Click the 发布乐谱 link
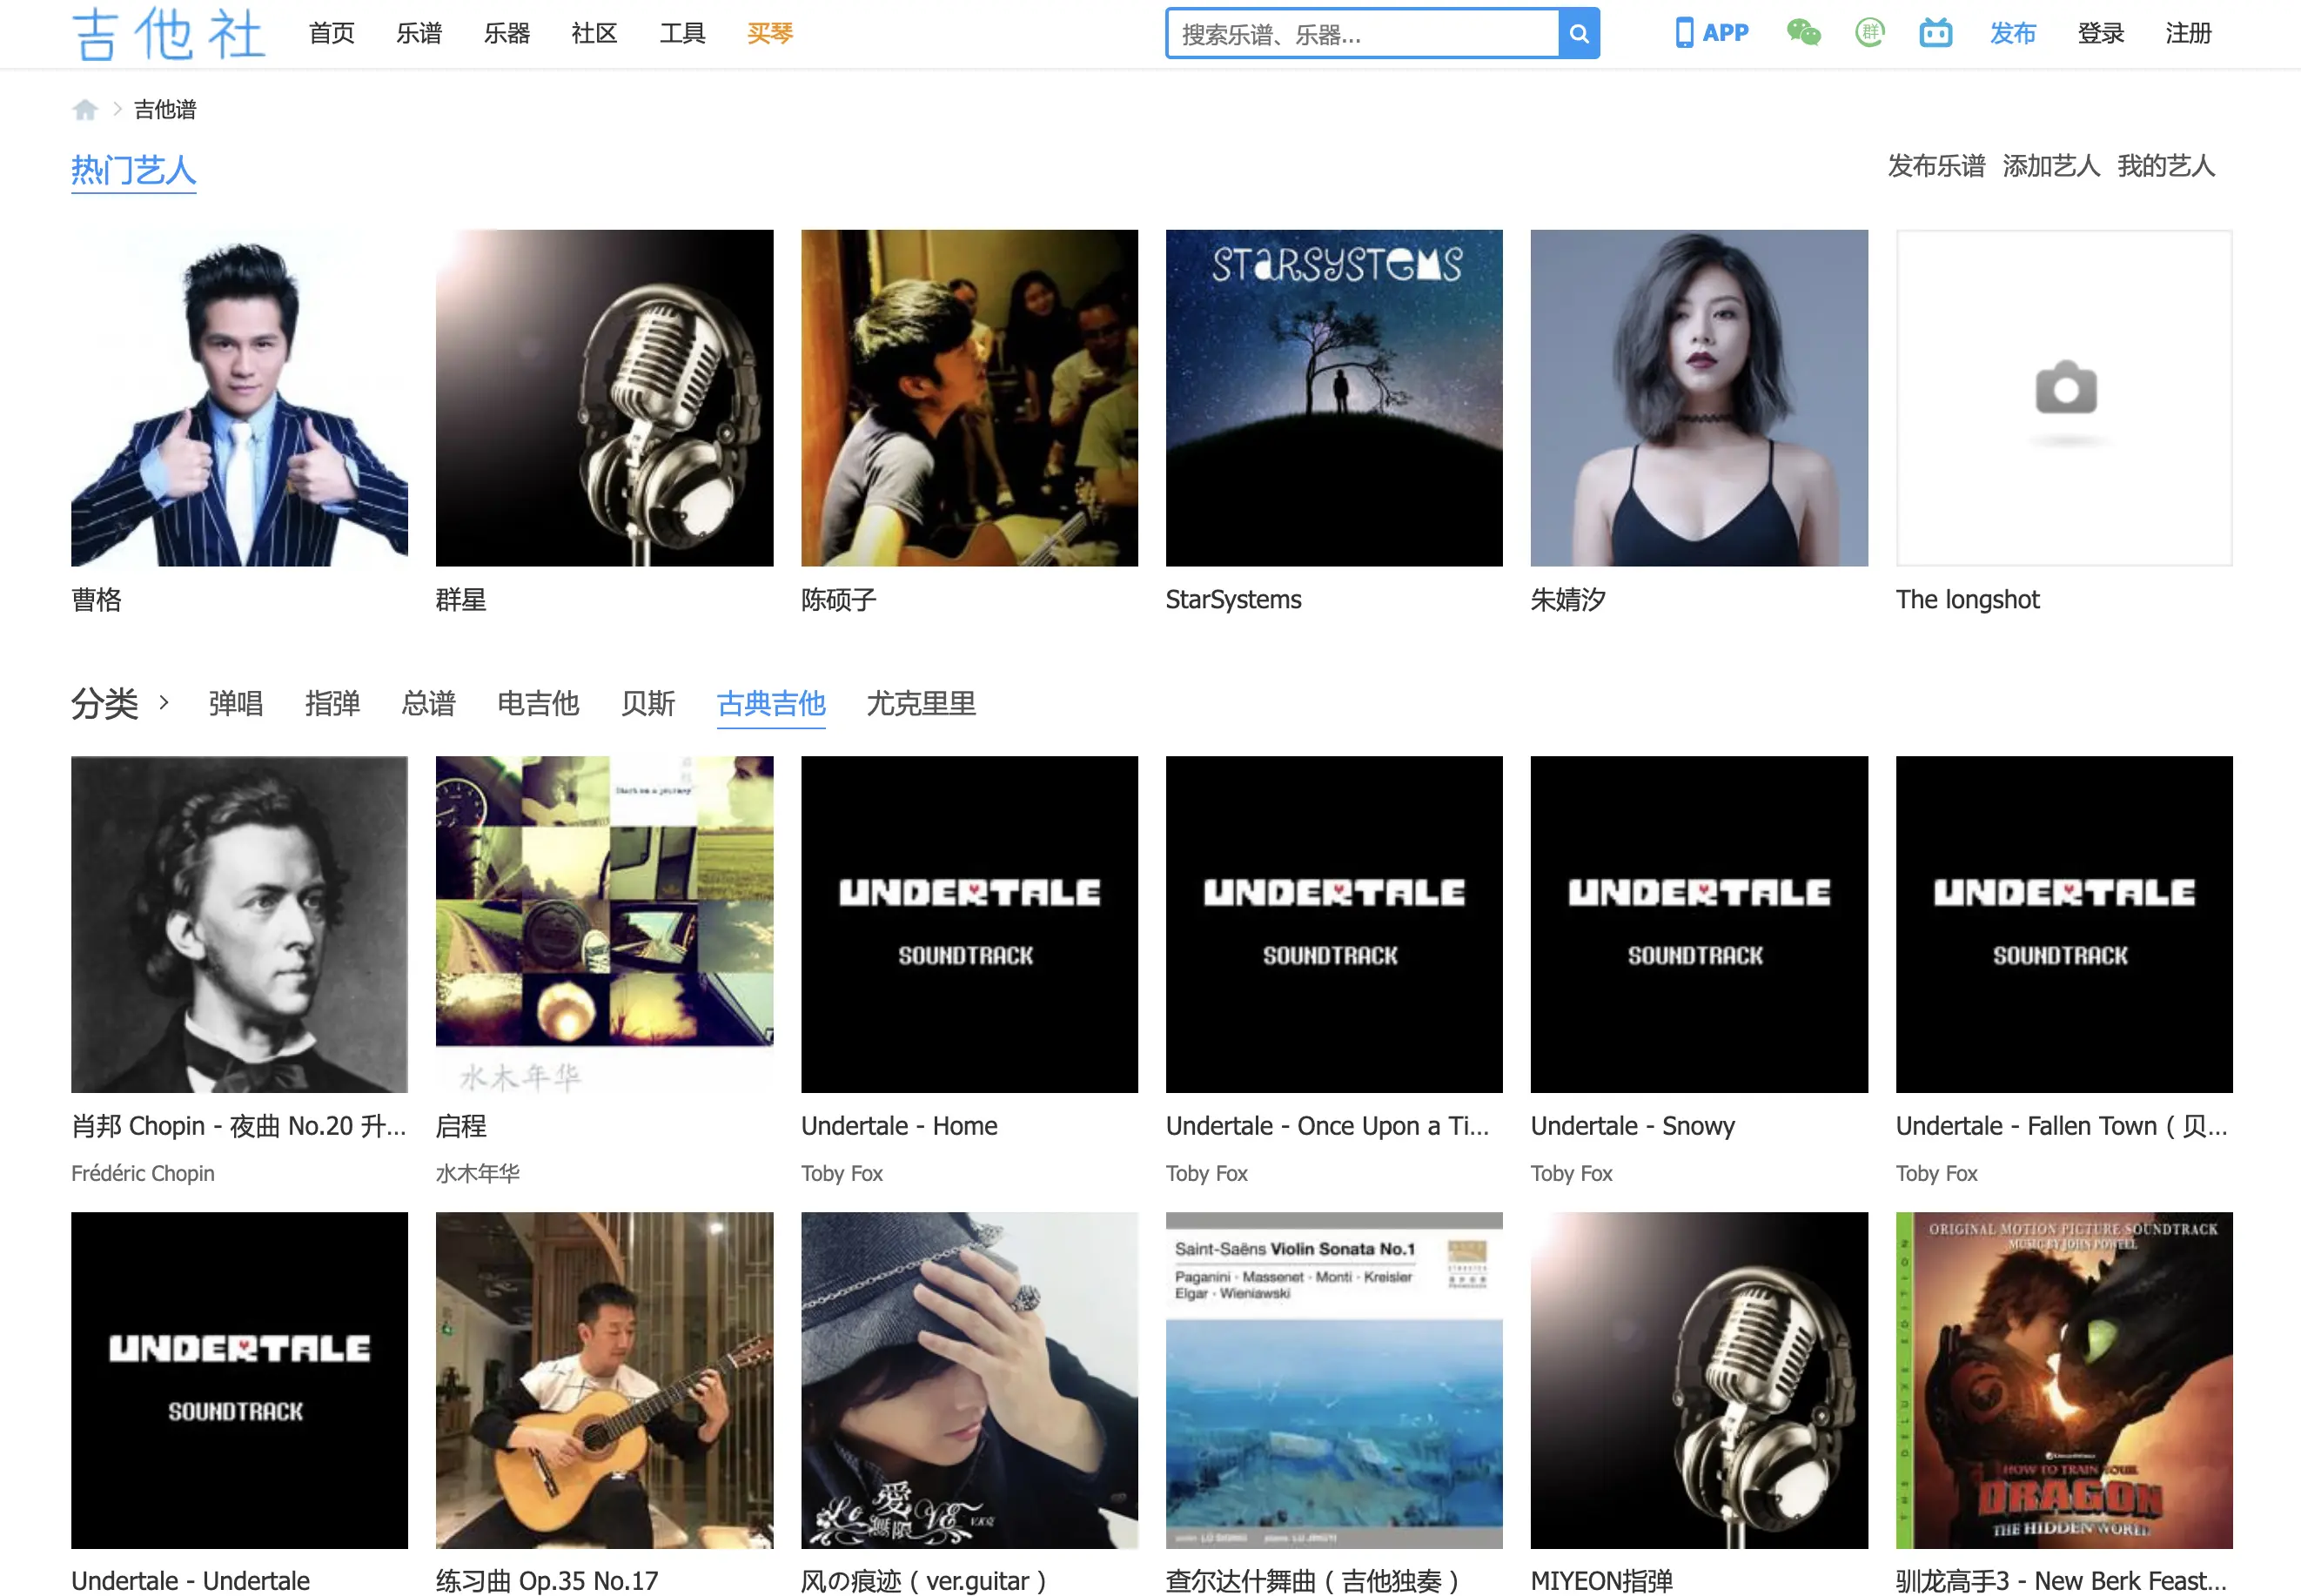 [x=1936, y=166]
